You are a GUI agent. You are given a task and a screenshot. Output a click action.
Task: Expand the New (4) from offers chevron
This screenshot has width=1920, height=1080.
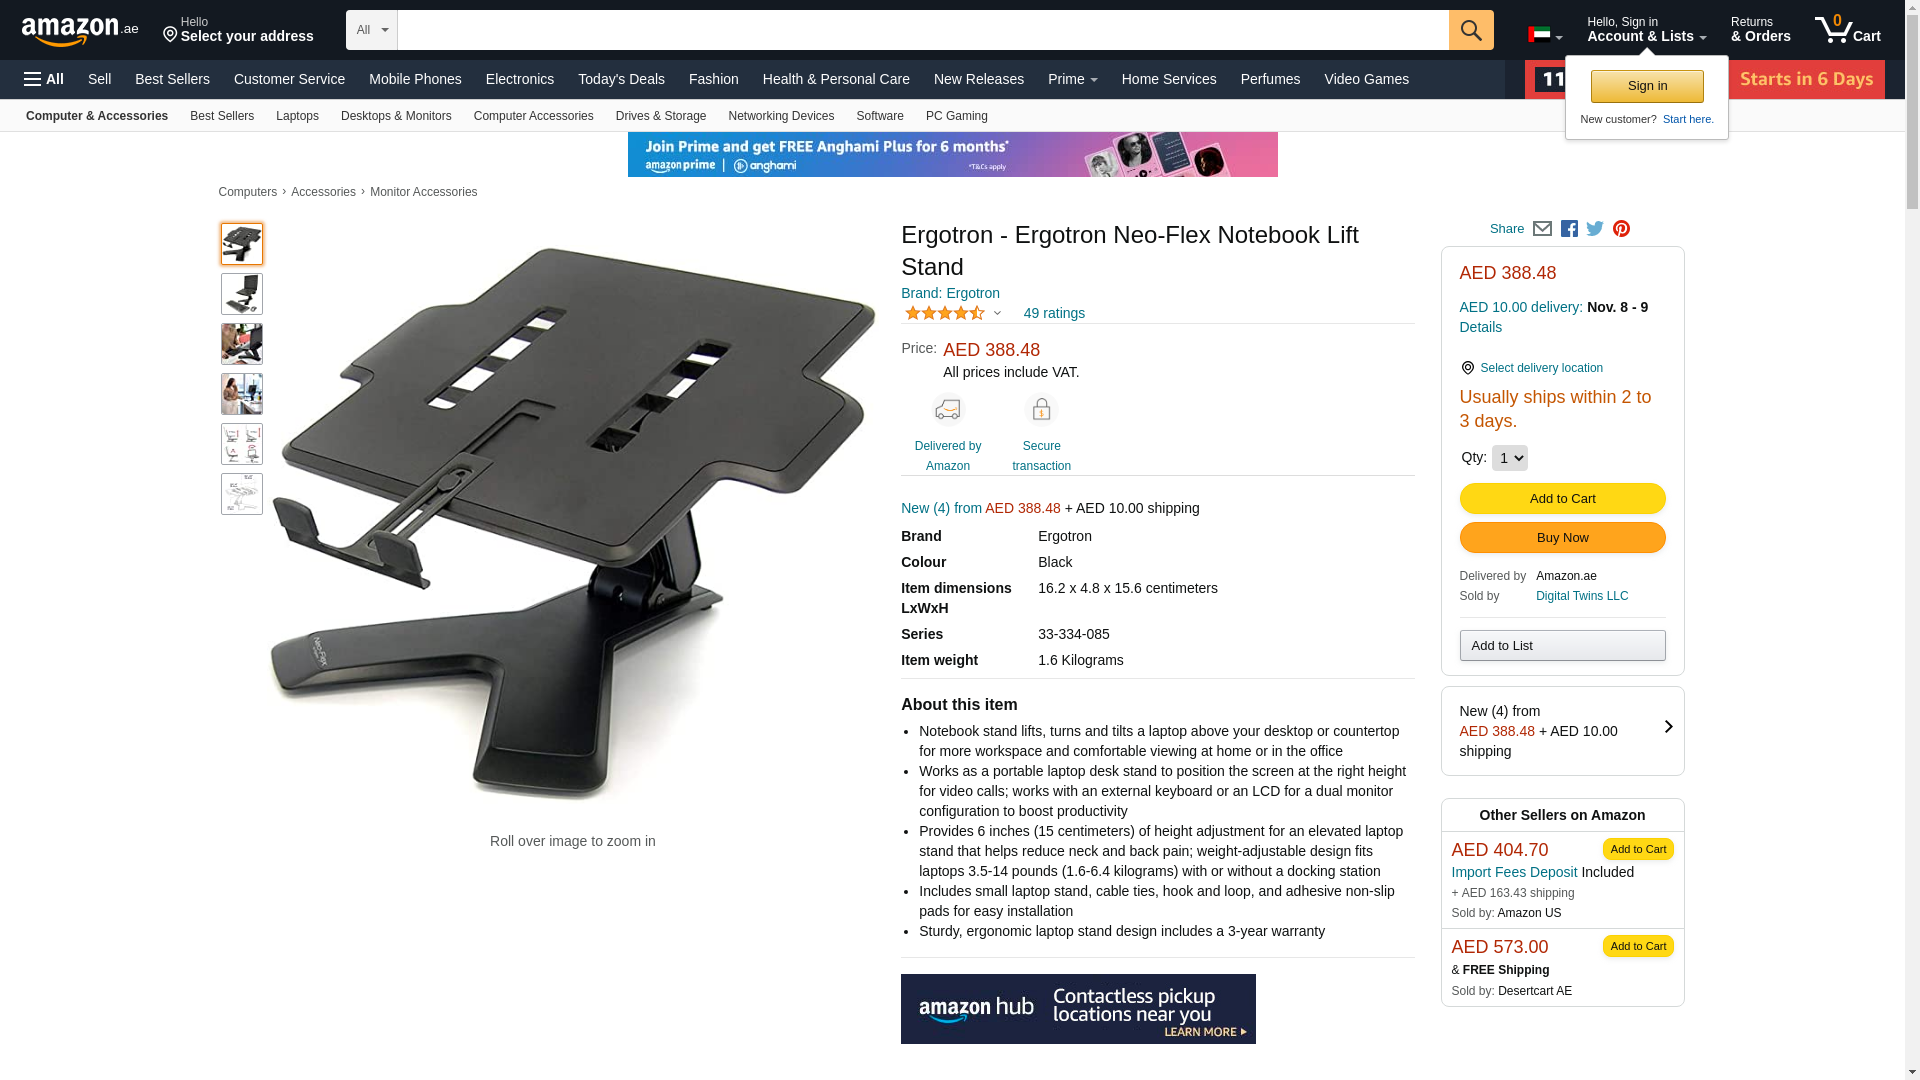click(1668, 727)
